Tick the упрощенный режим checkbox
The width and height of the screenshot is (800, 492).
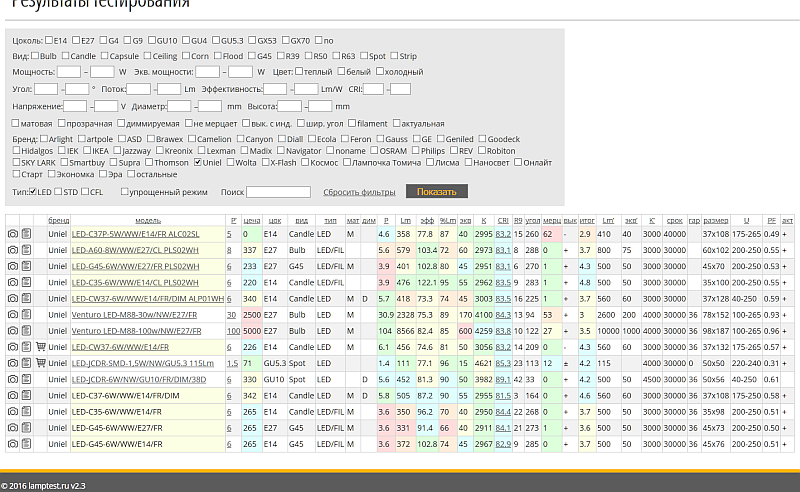(124, 191)
